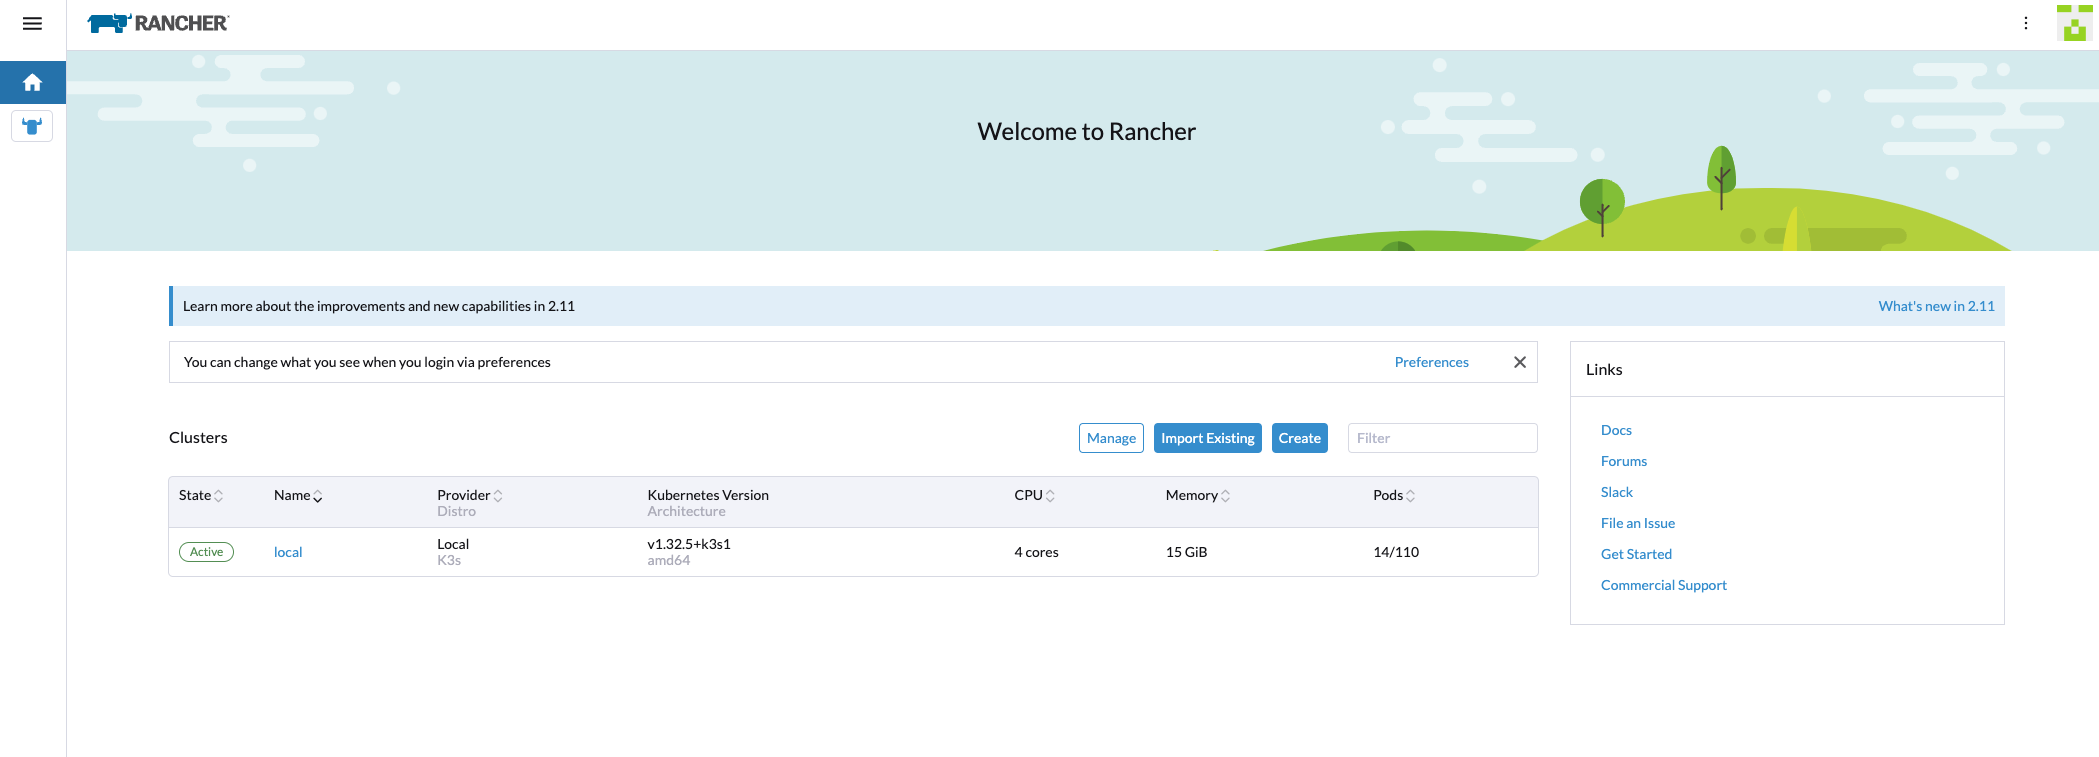The height and width of the screenshot is (757, 2099).
Task: Open the Commercial Support link
Action: pos(1664,585)
